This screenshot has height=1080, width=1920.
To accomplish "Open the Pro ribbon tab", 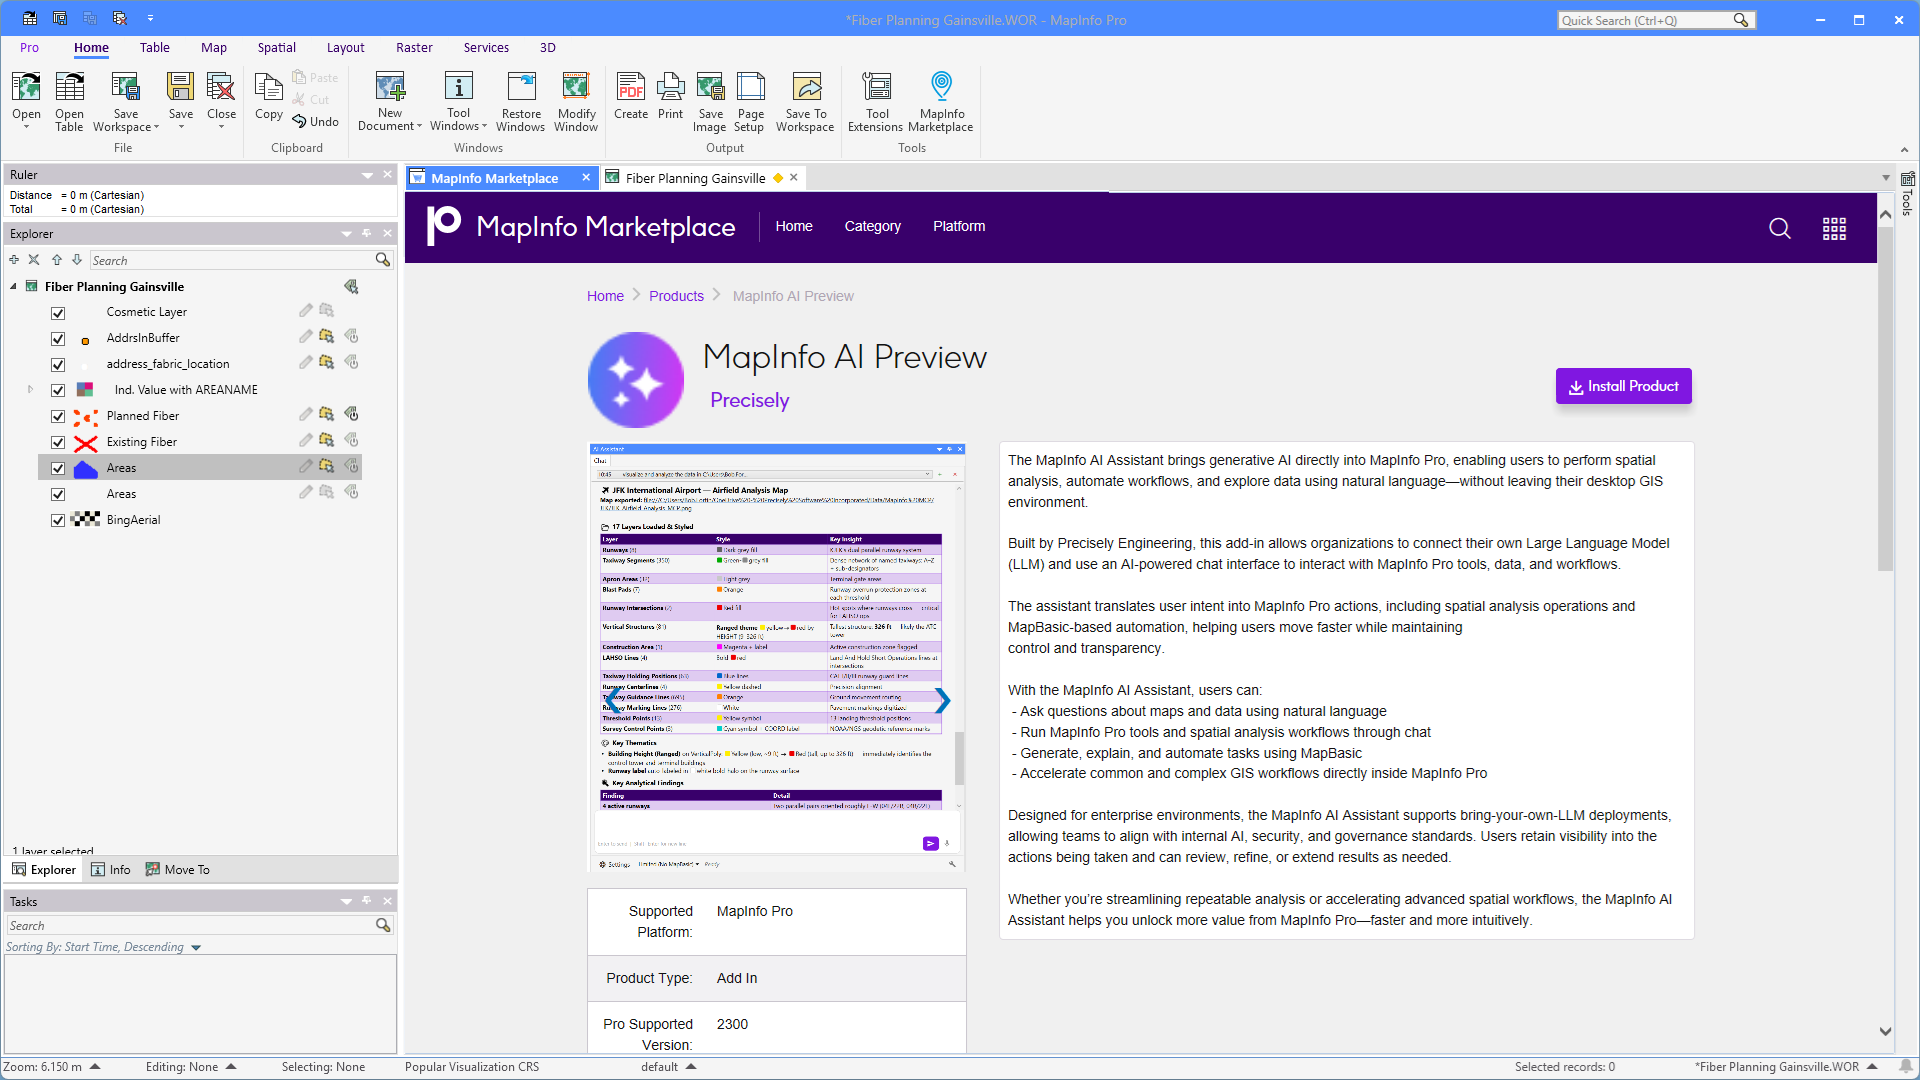I will tap(29, 48).
